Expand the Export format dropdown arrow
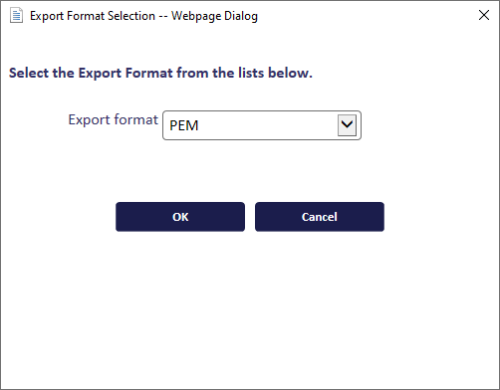 (347, 125)
